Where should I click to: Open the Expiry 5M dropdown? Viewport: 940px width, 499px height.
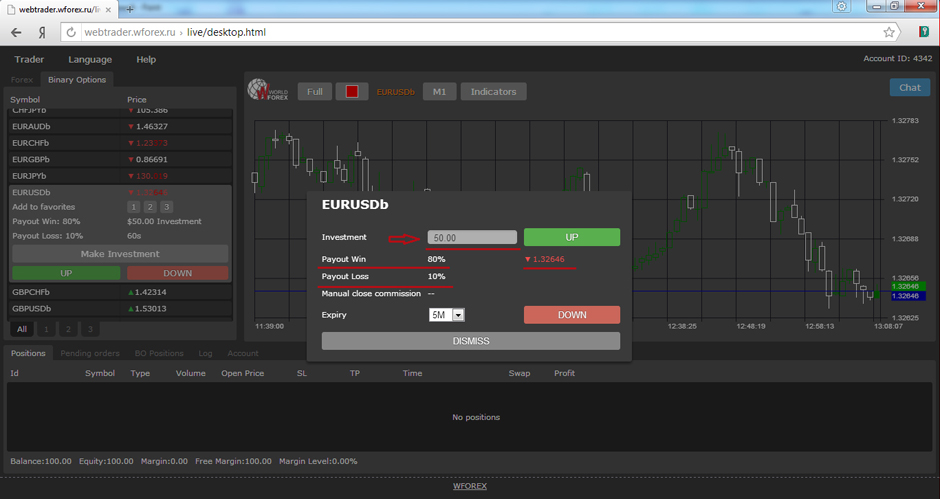447,315
